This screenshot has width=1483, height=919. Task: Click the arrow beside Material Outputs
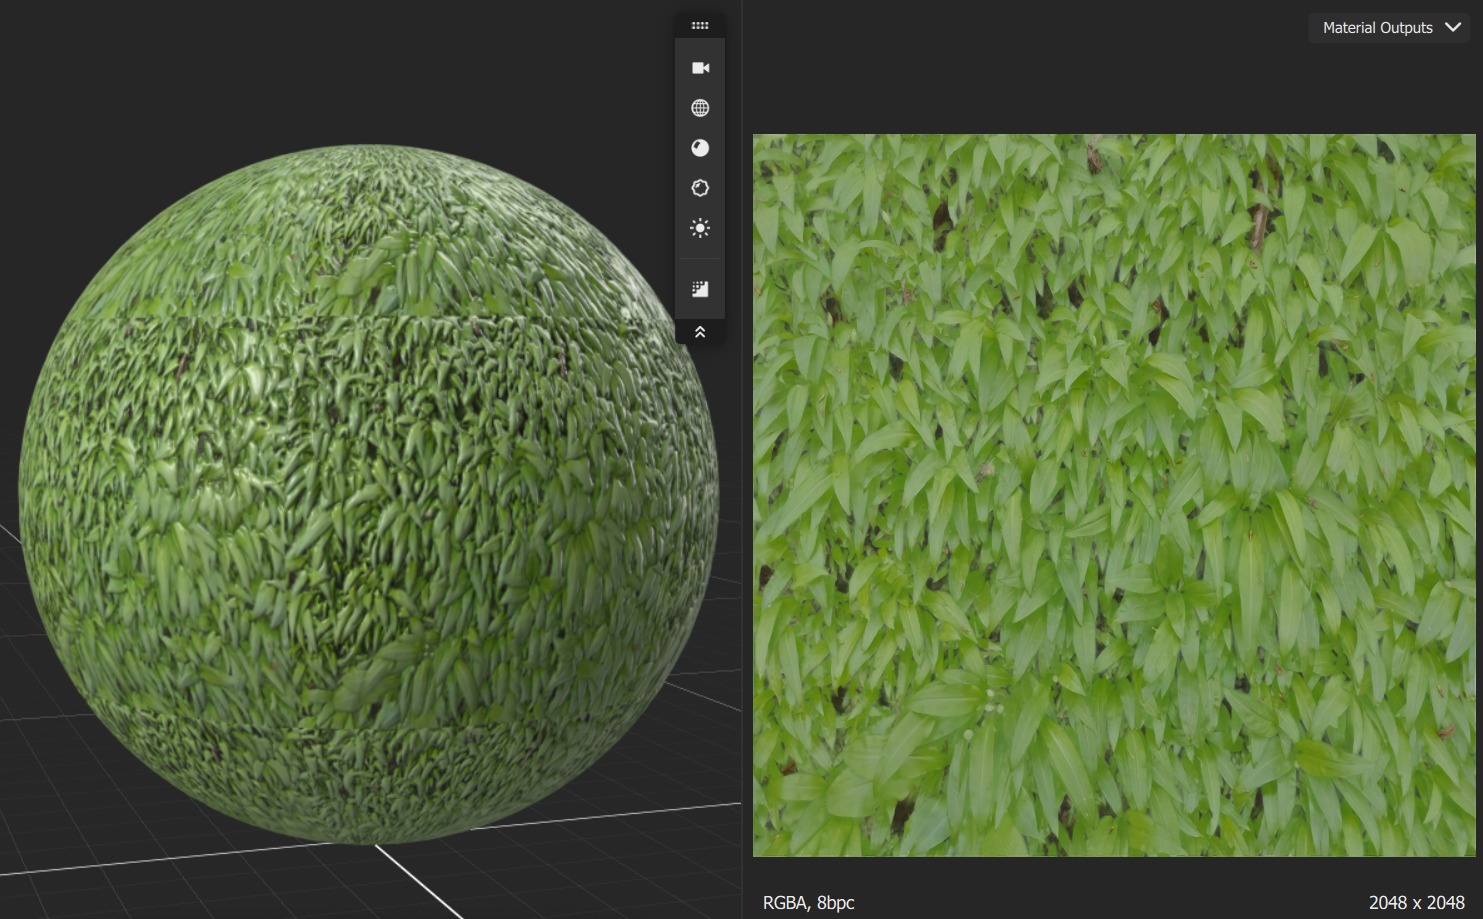1453,28
